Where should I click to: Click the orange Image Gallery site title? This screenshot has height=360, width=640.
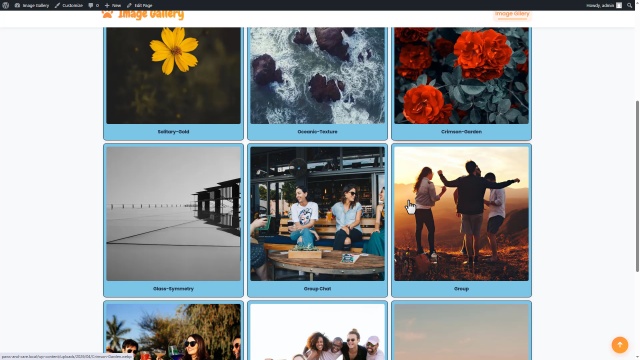tap(151, 15)
